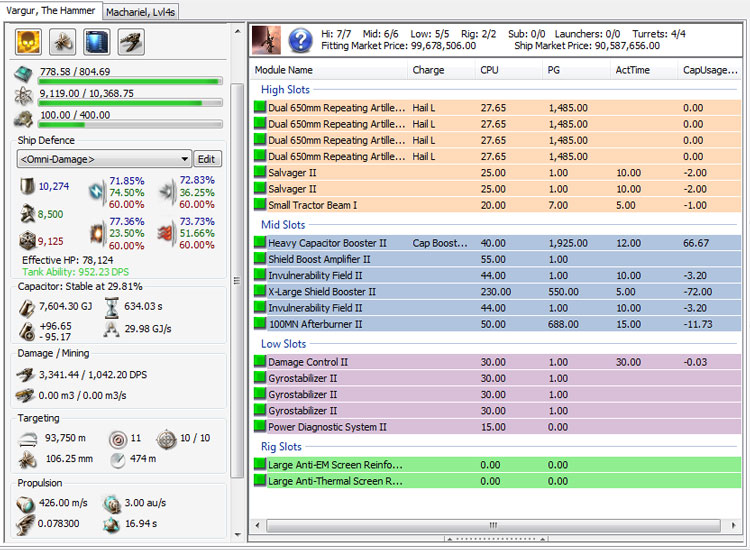Select the ship icon in top toolbar
Image resolution: width=750 pixels, height=550 pixels.
[131, 42]
